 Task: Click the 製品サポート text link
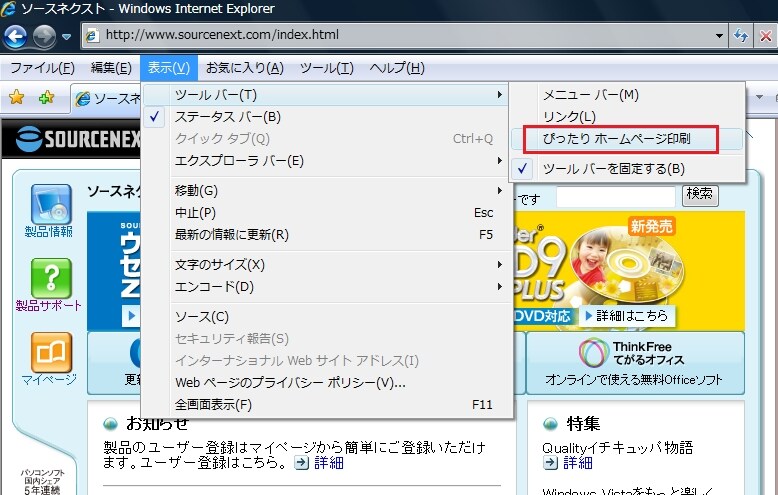[49, 306]
